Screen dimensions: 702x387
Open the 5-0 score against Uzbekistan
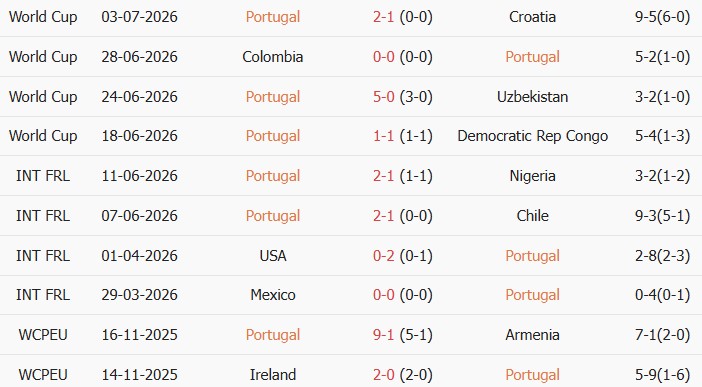[x=383, y=97]
